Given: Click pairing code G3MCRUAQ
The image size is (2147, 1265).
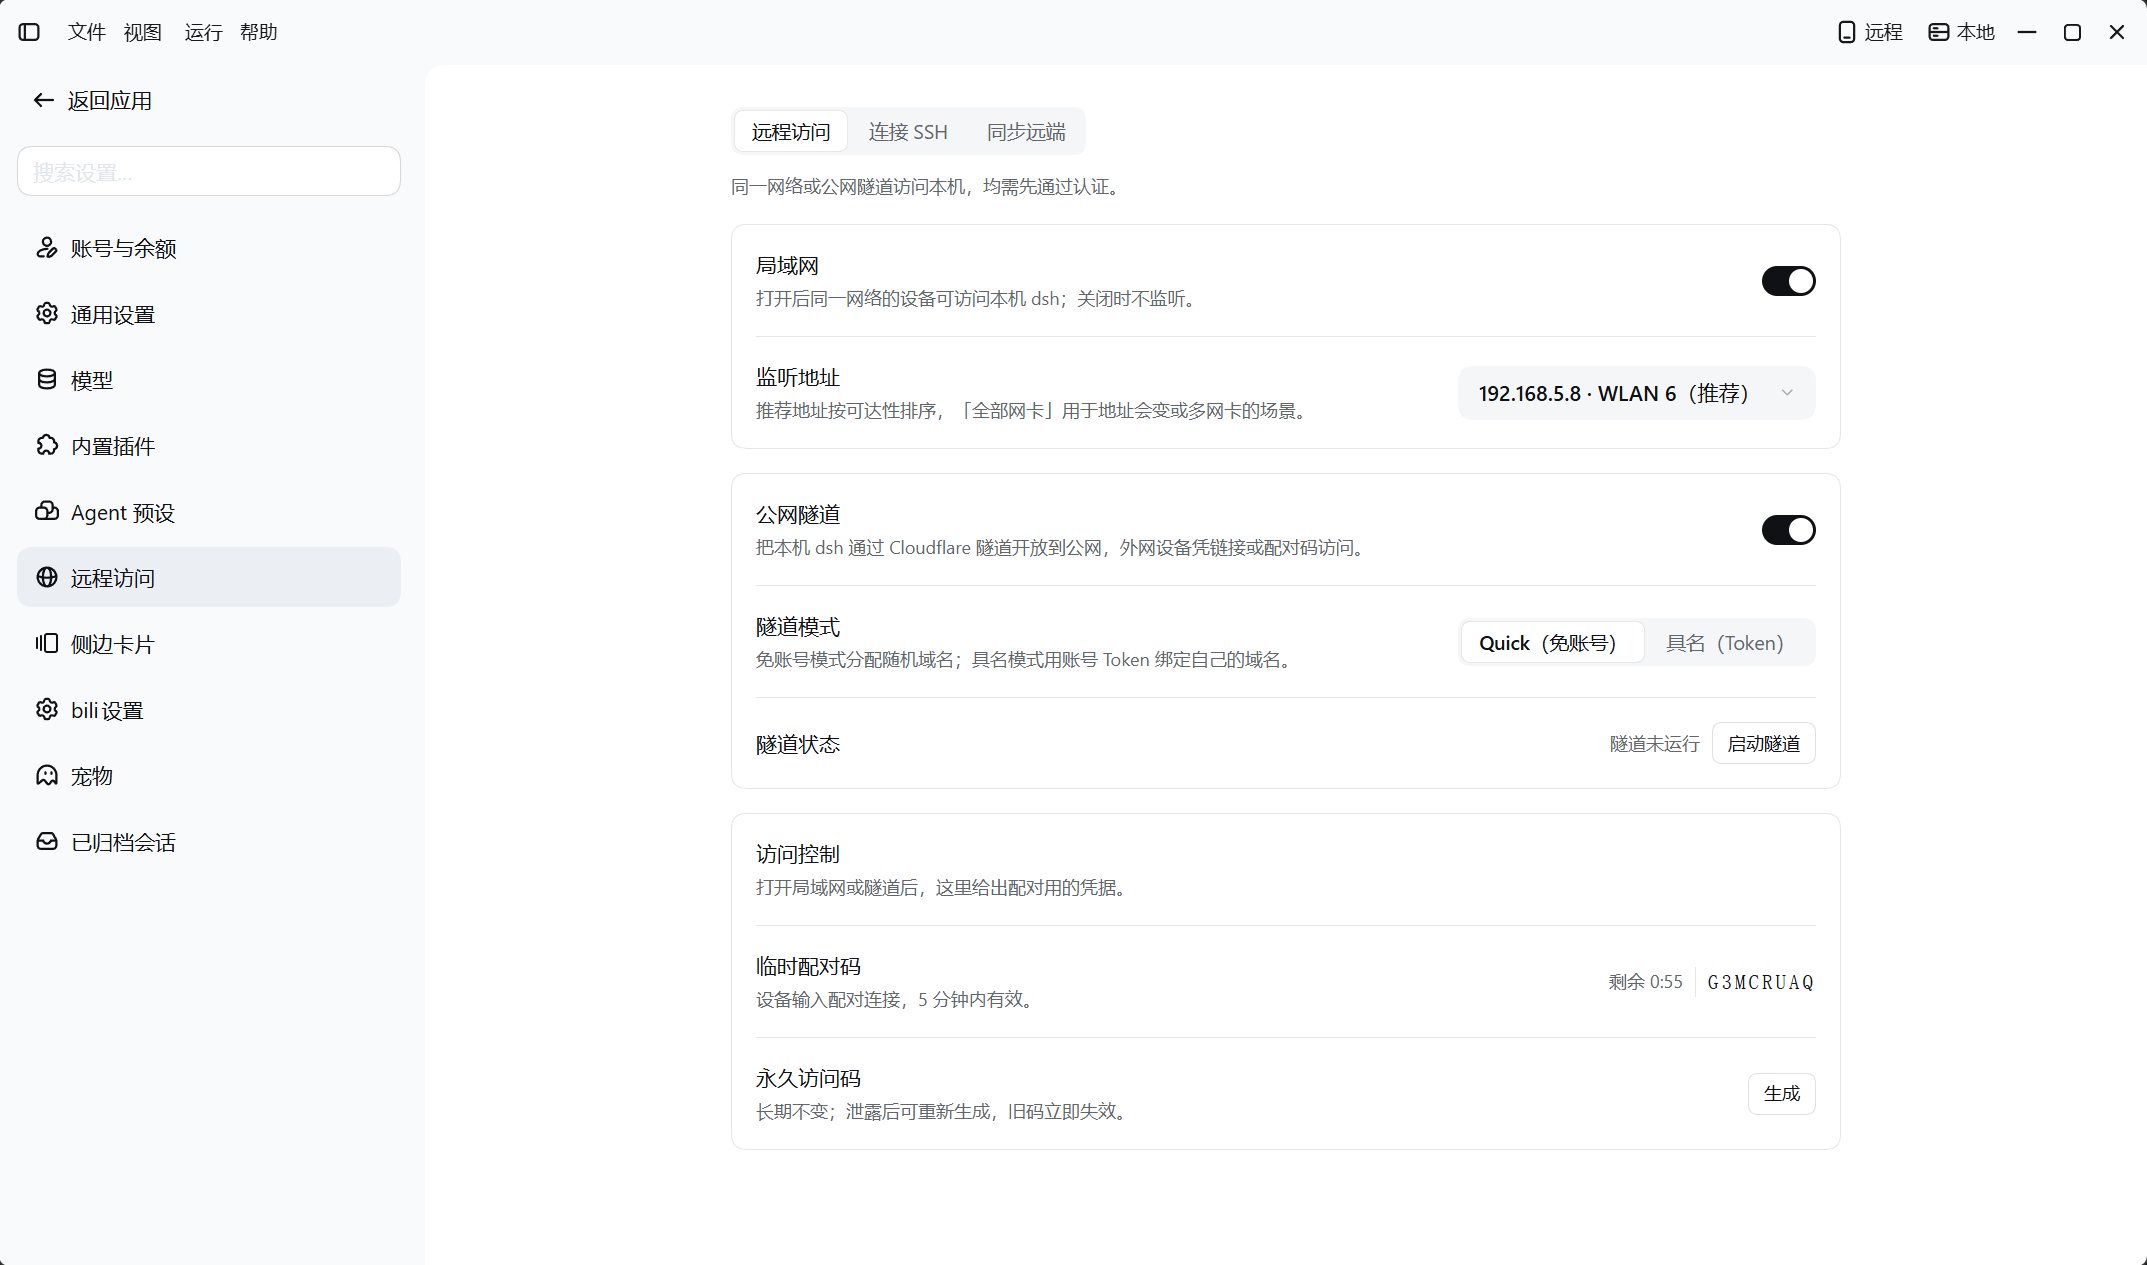Looking at the screenshot, I should [x=1760, y=982].
